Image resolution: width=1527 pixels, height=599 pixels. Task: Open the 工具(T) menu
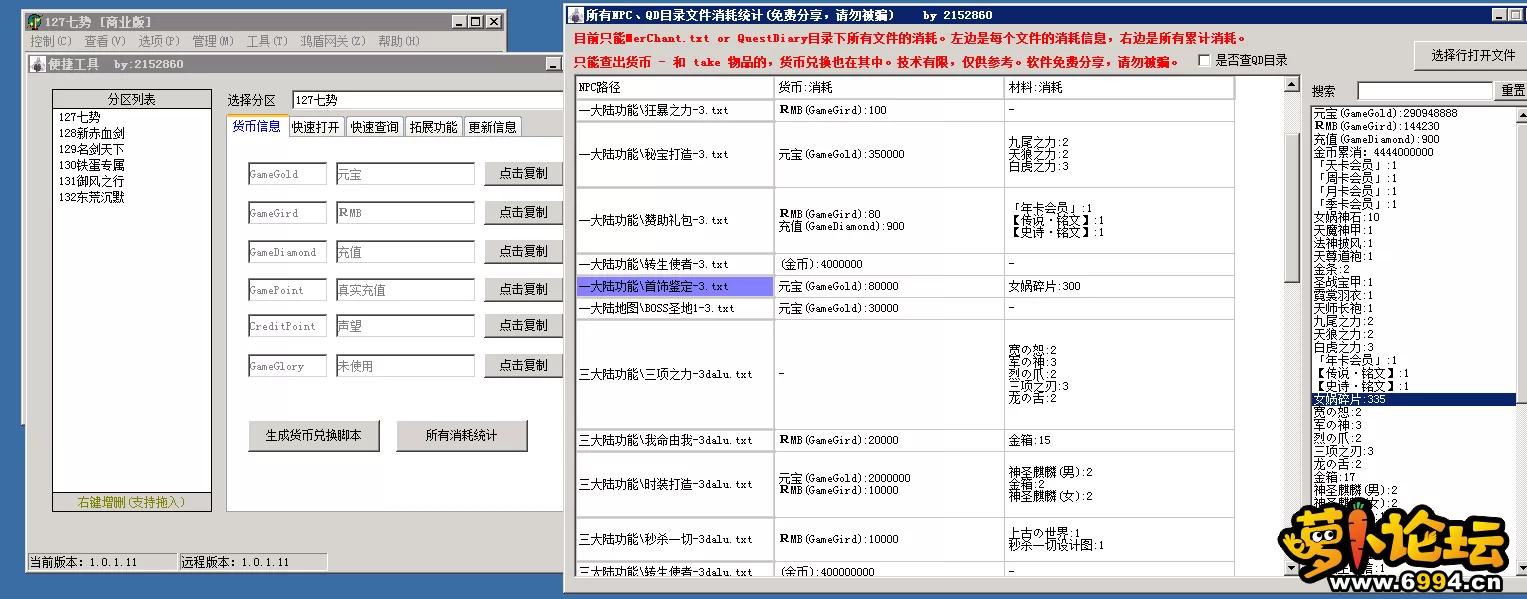point(266,41)
